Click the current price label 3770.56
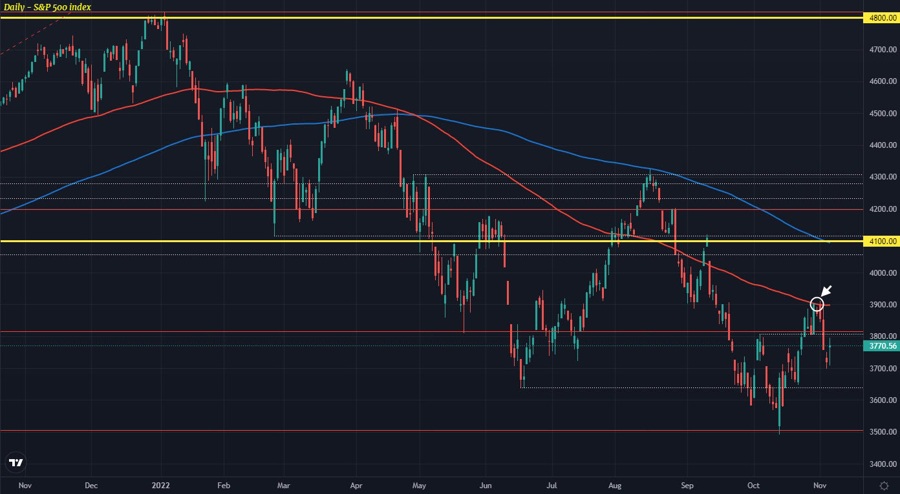Screen dimensions: 900x494 click(882, 346)
